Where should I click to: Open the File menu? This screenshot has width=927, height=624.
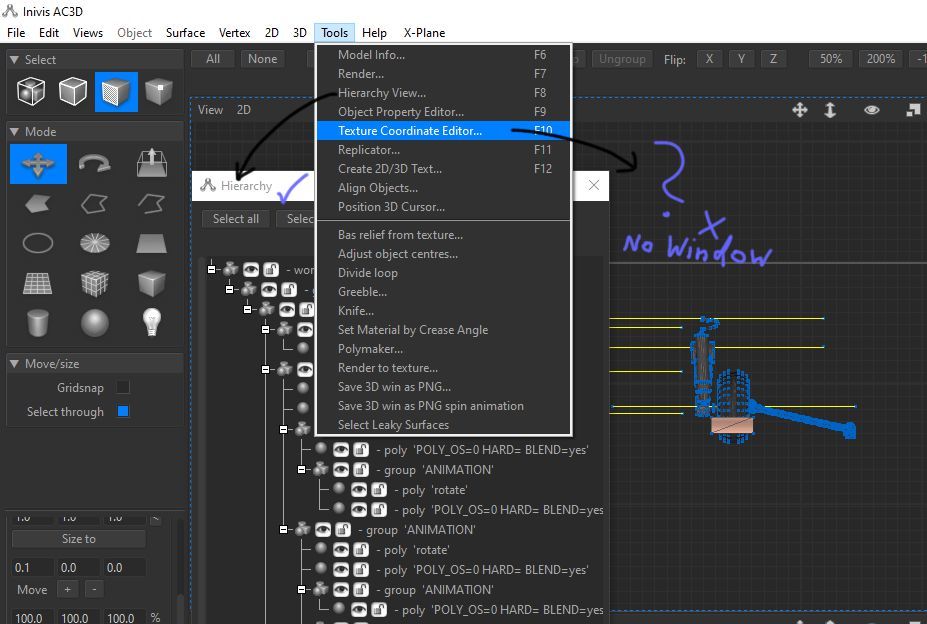16,33
